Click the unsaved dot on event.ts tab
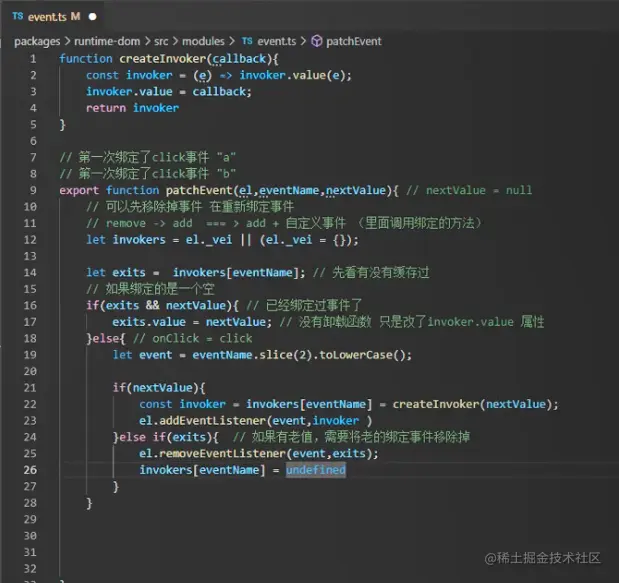 click(x=93, y=17)
